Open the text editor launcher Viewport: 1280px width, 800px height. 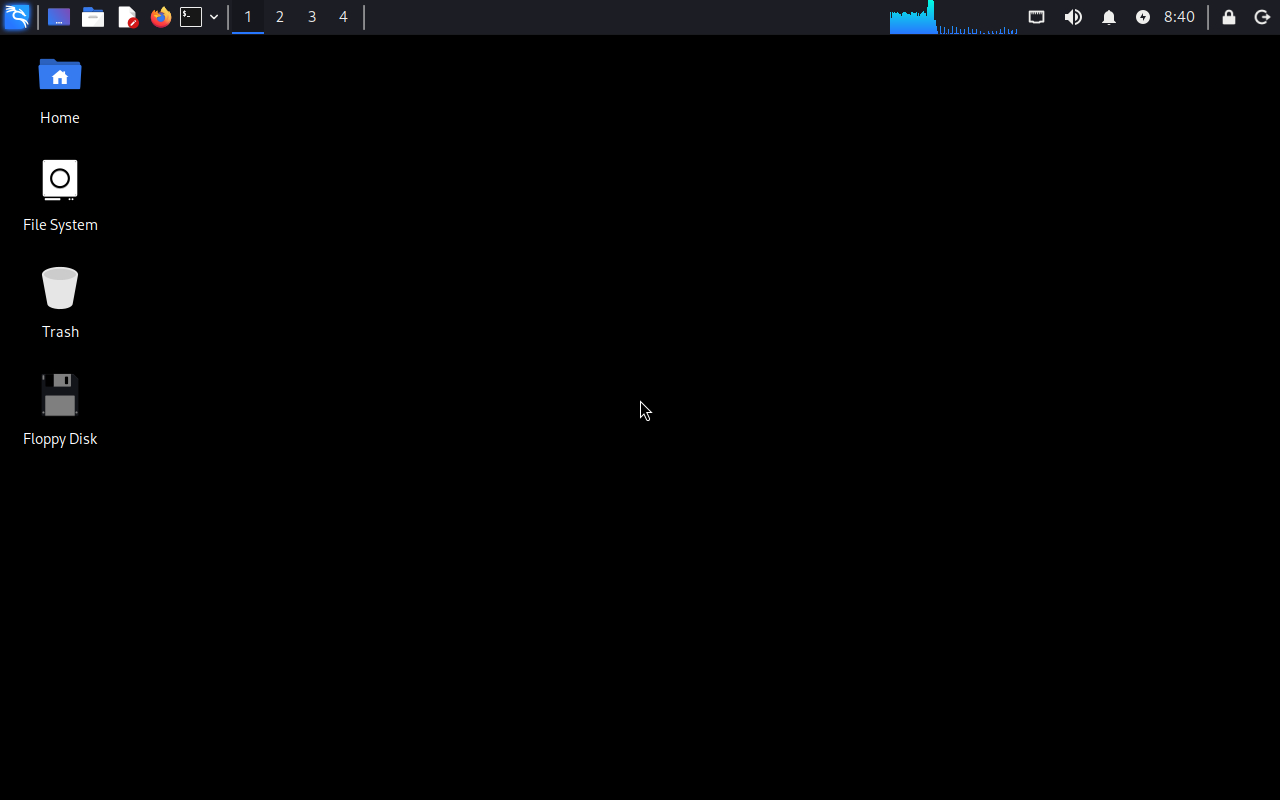click(x=127, y=17)
